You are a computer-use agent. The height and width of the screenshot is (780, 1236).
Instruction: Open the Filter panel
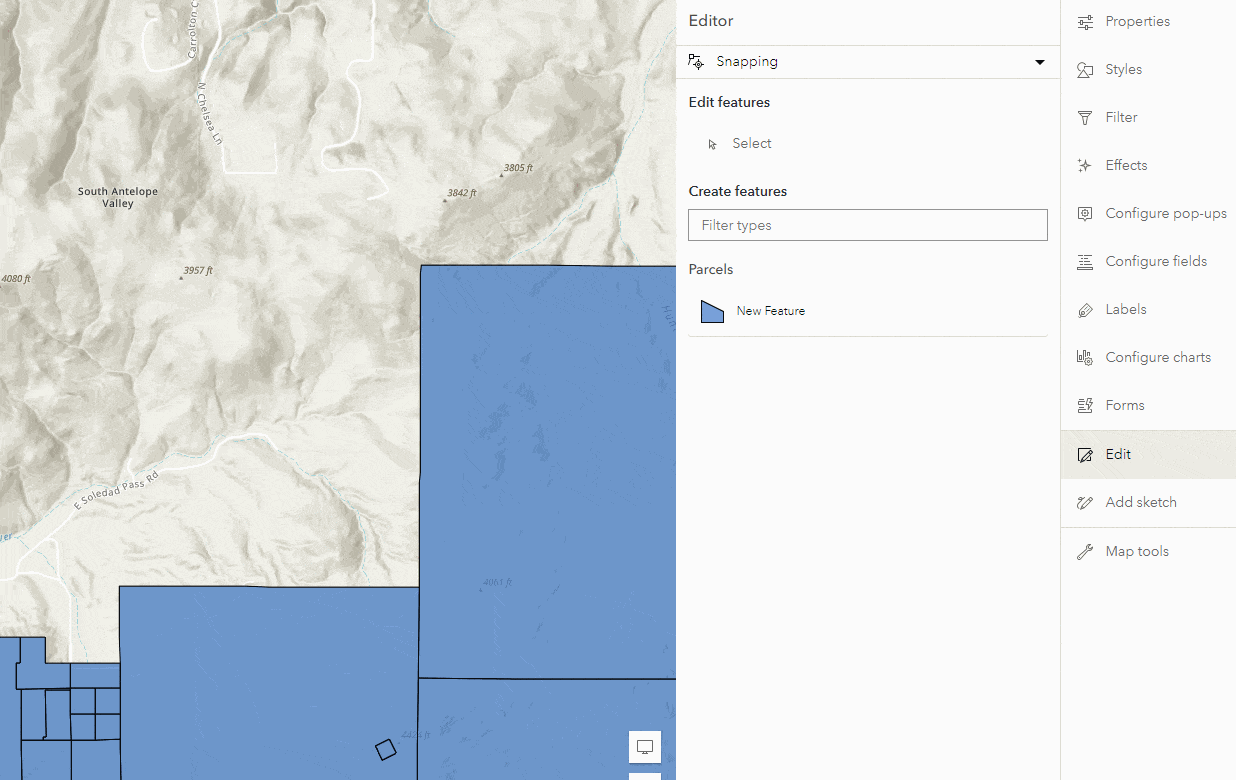click(1120, 117)
